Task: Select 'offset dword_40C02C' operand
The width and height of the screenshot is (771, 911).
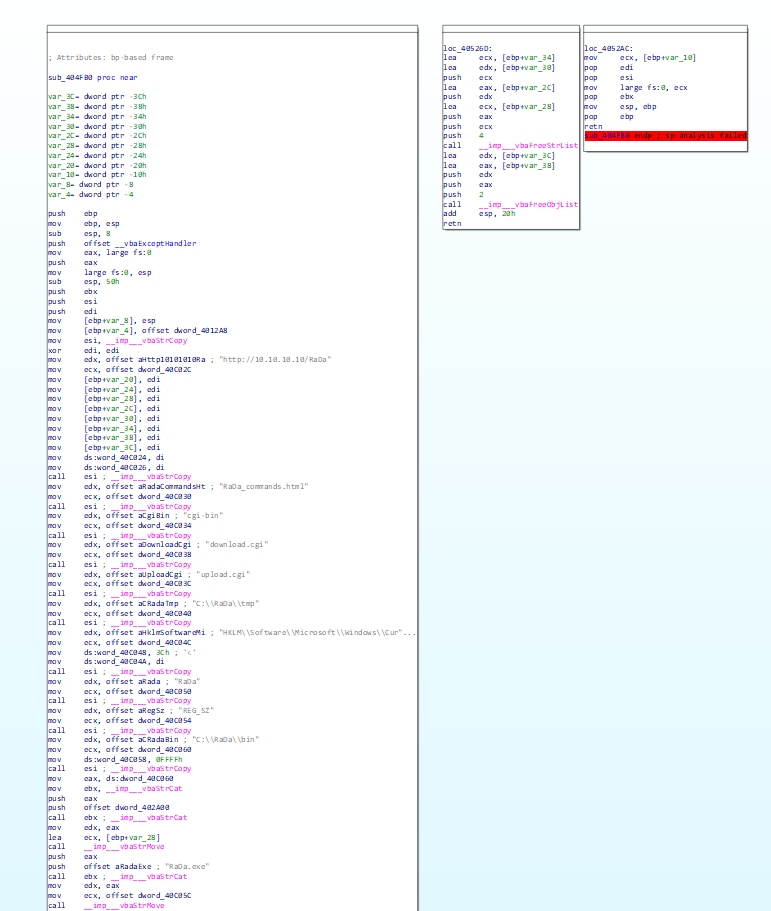Action: [x=149, y=370]
